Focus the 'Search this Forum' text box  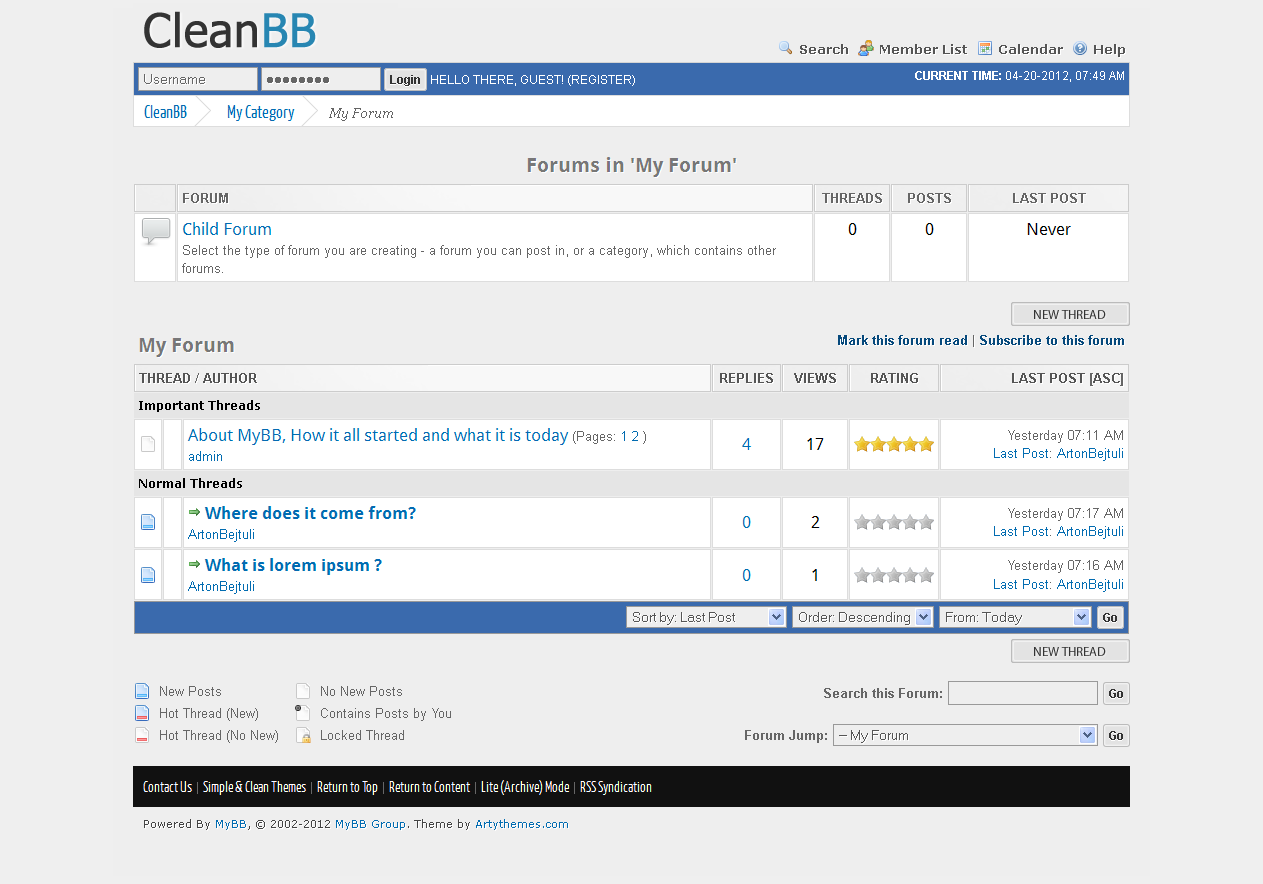coord(1022,693)
